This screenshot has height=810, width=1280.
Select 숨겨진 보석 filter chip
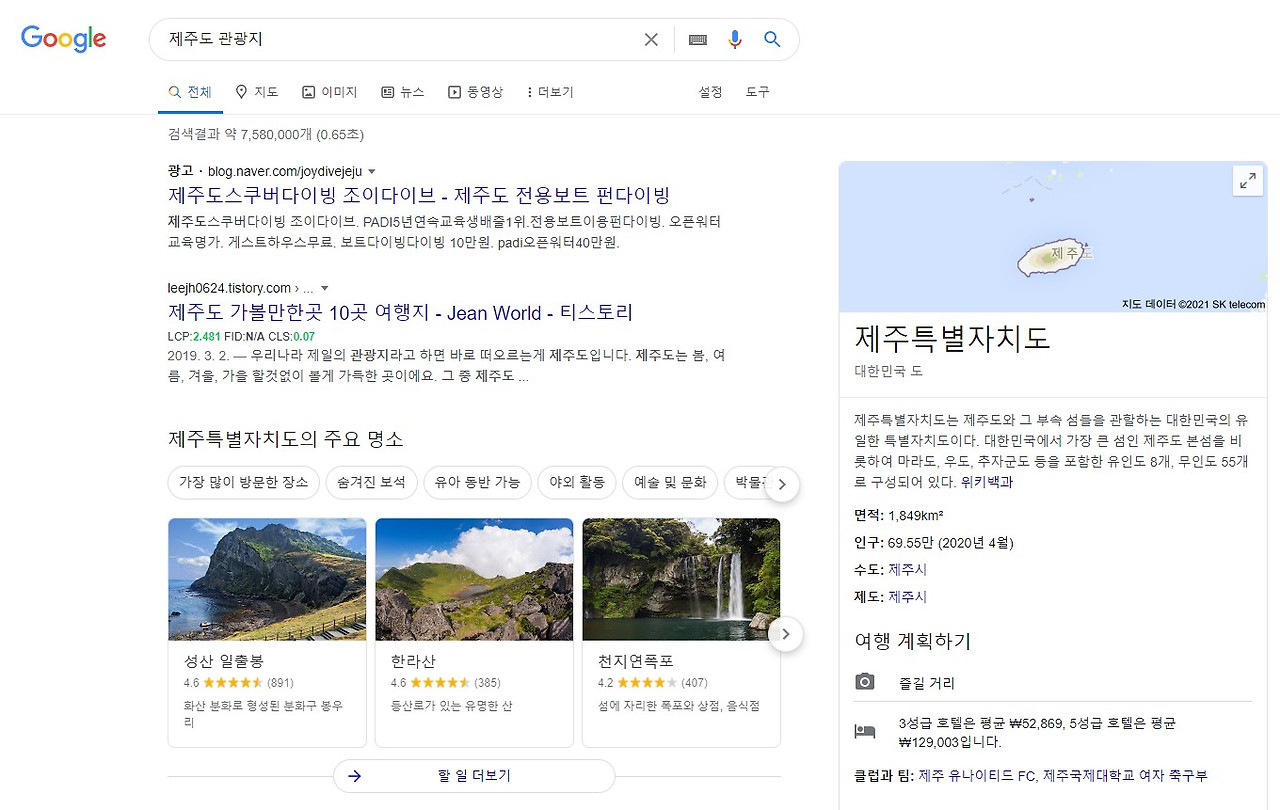point(371,482)
